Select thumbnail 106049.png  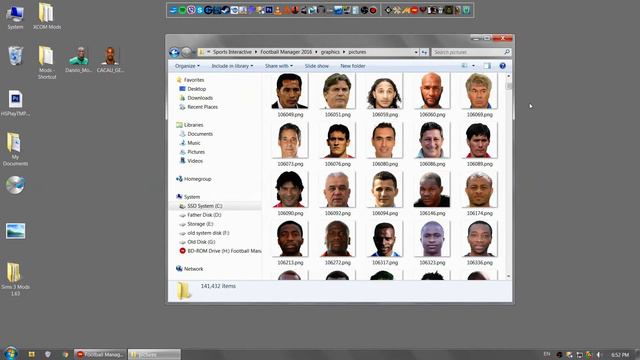pos(290,91)
